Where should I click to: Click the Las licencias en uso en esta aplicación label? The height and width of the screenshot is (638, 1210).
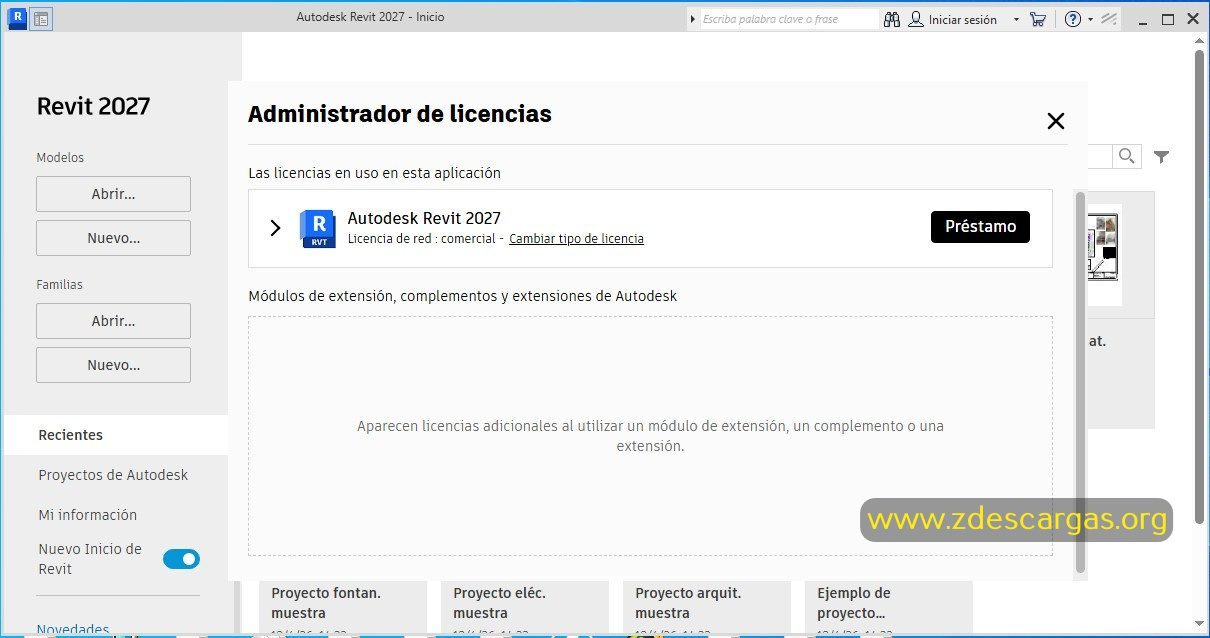click(x=374, y=173)
